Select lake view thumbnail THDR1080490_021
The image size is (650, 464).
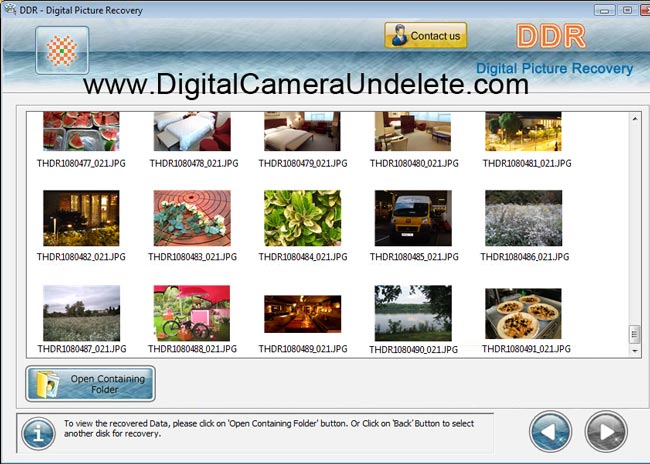coord(413,313)
